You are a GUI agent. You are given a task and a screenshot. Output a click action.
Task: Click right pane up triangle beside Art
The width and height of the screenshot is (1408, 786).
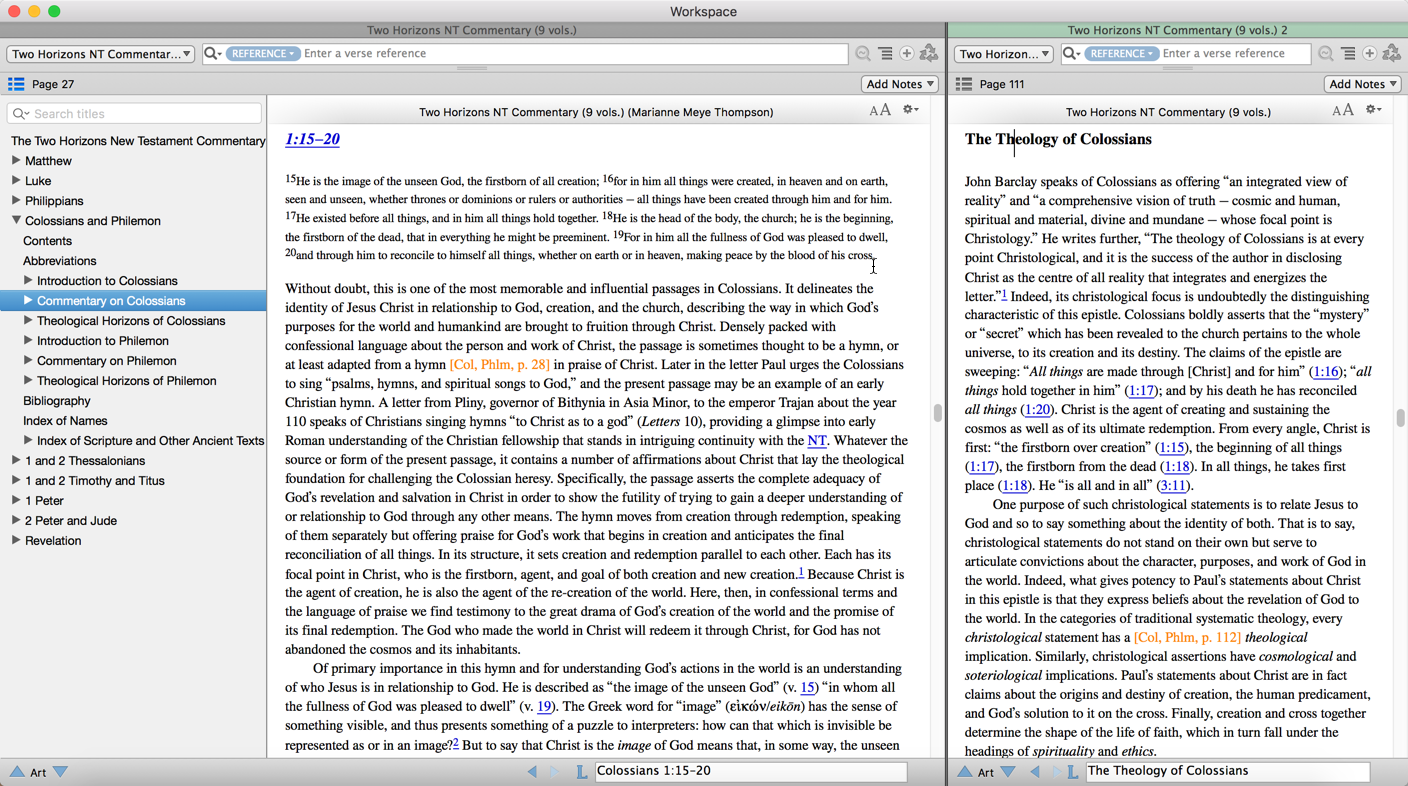point(964,771)
